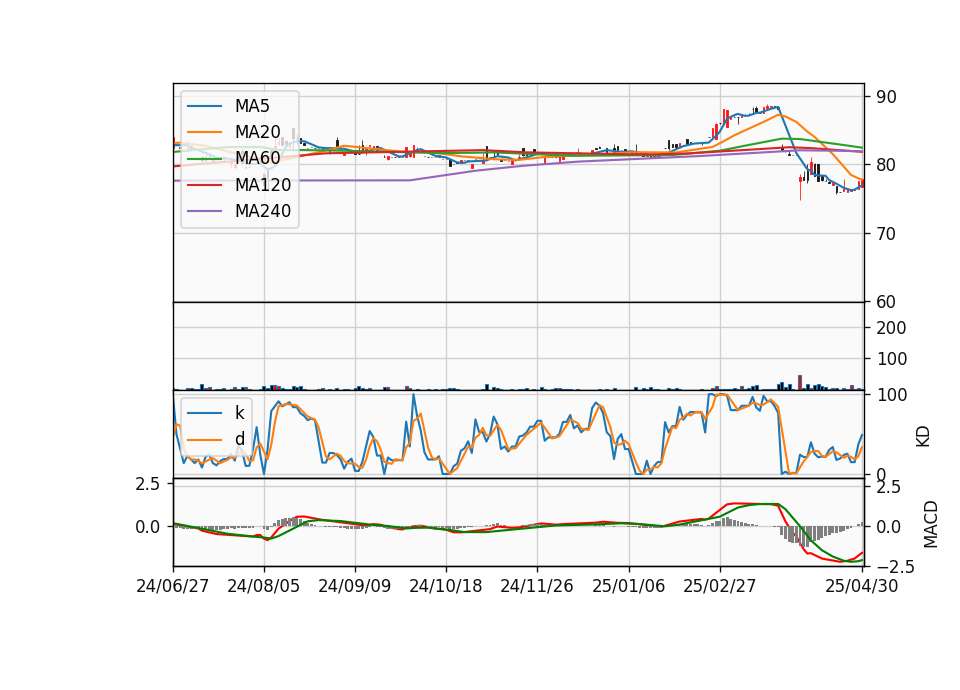Click the purple MA240 legend line sample

[204, 211]
